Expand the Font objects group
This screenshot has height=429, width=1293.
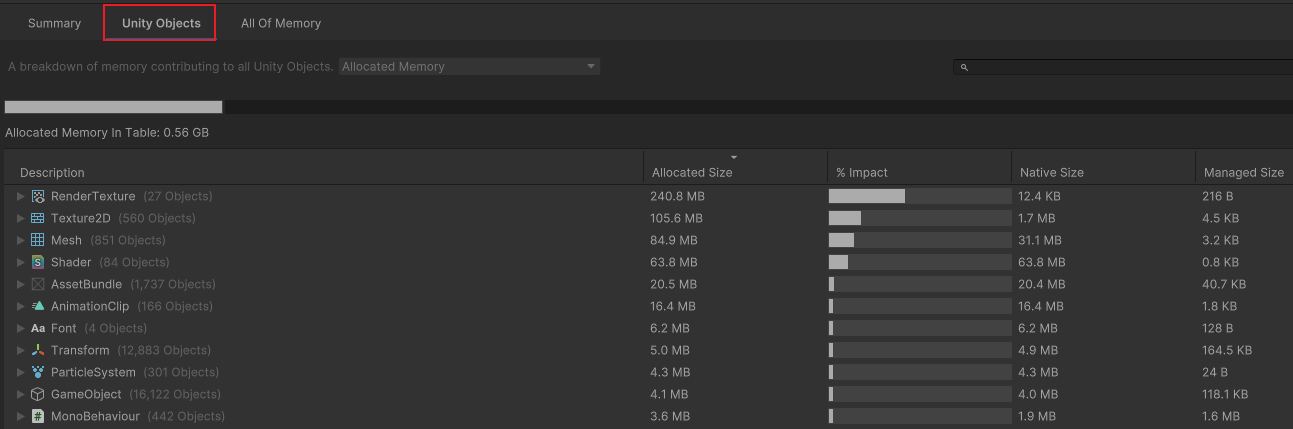point(20,328)
